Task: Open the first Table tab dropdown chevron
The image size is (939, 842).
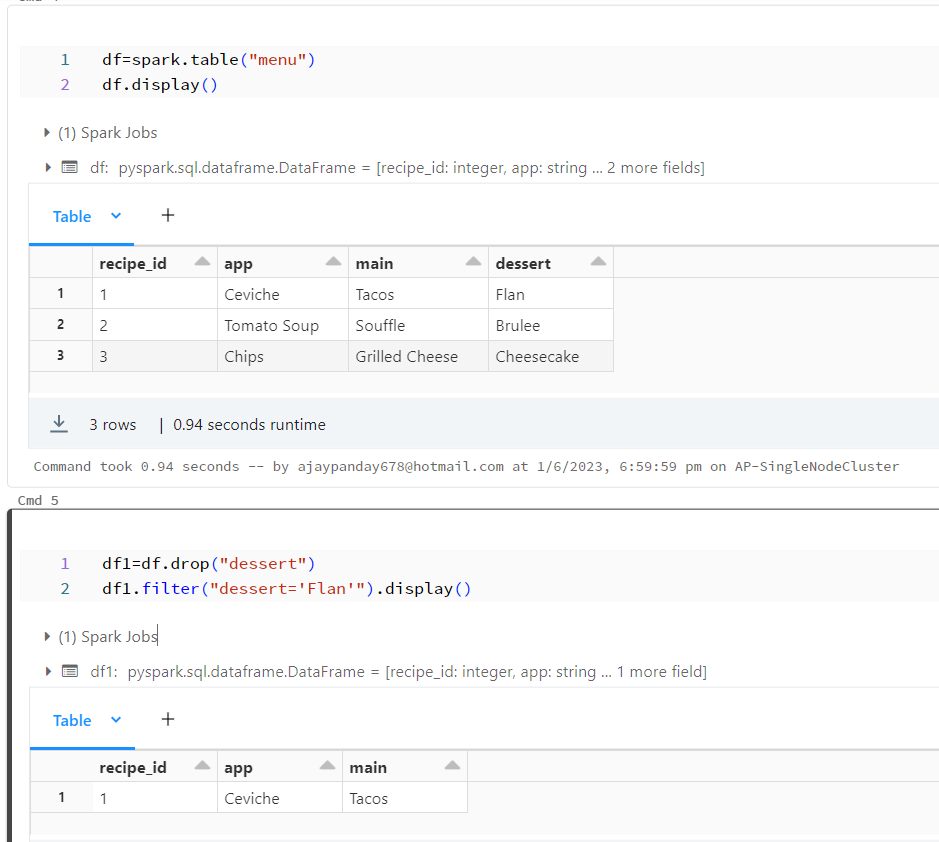Action: pyautogui.click(x=115, y=216)
